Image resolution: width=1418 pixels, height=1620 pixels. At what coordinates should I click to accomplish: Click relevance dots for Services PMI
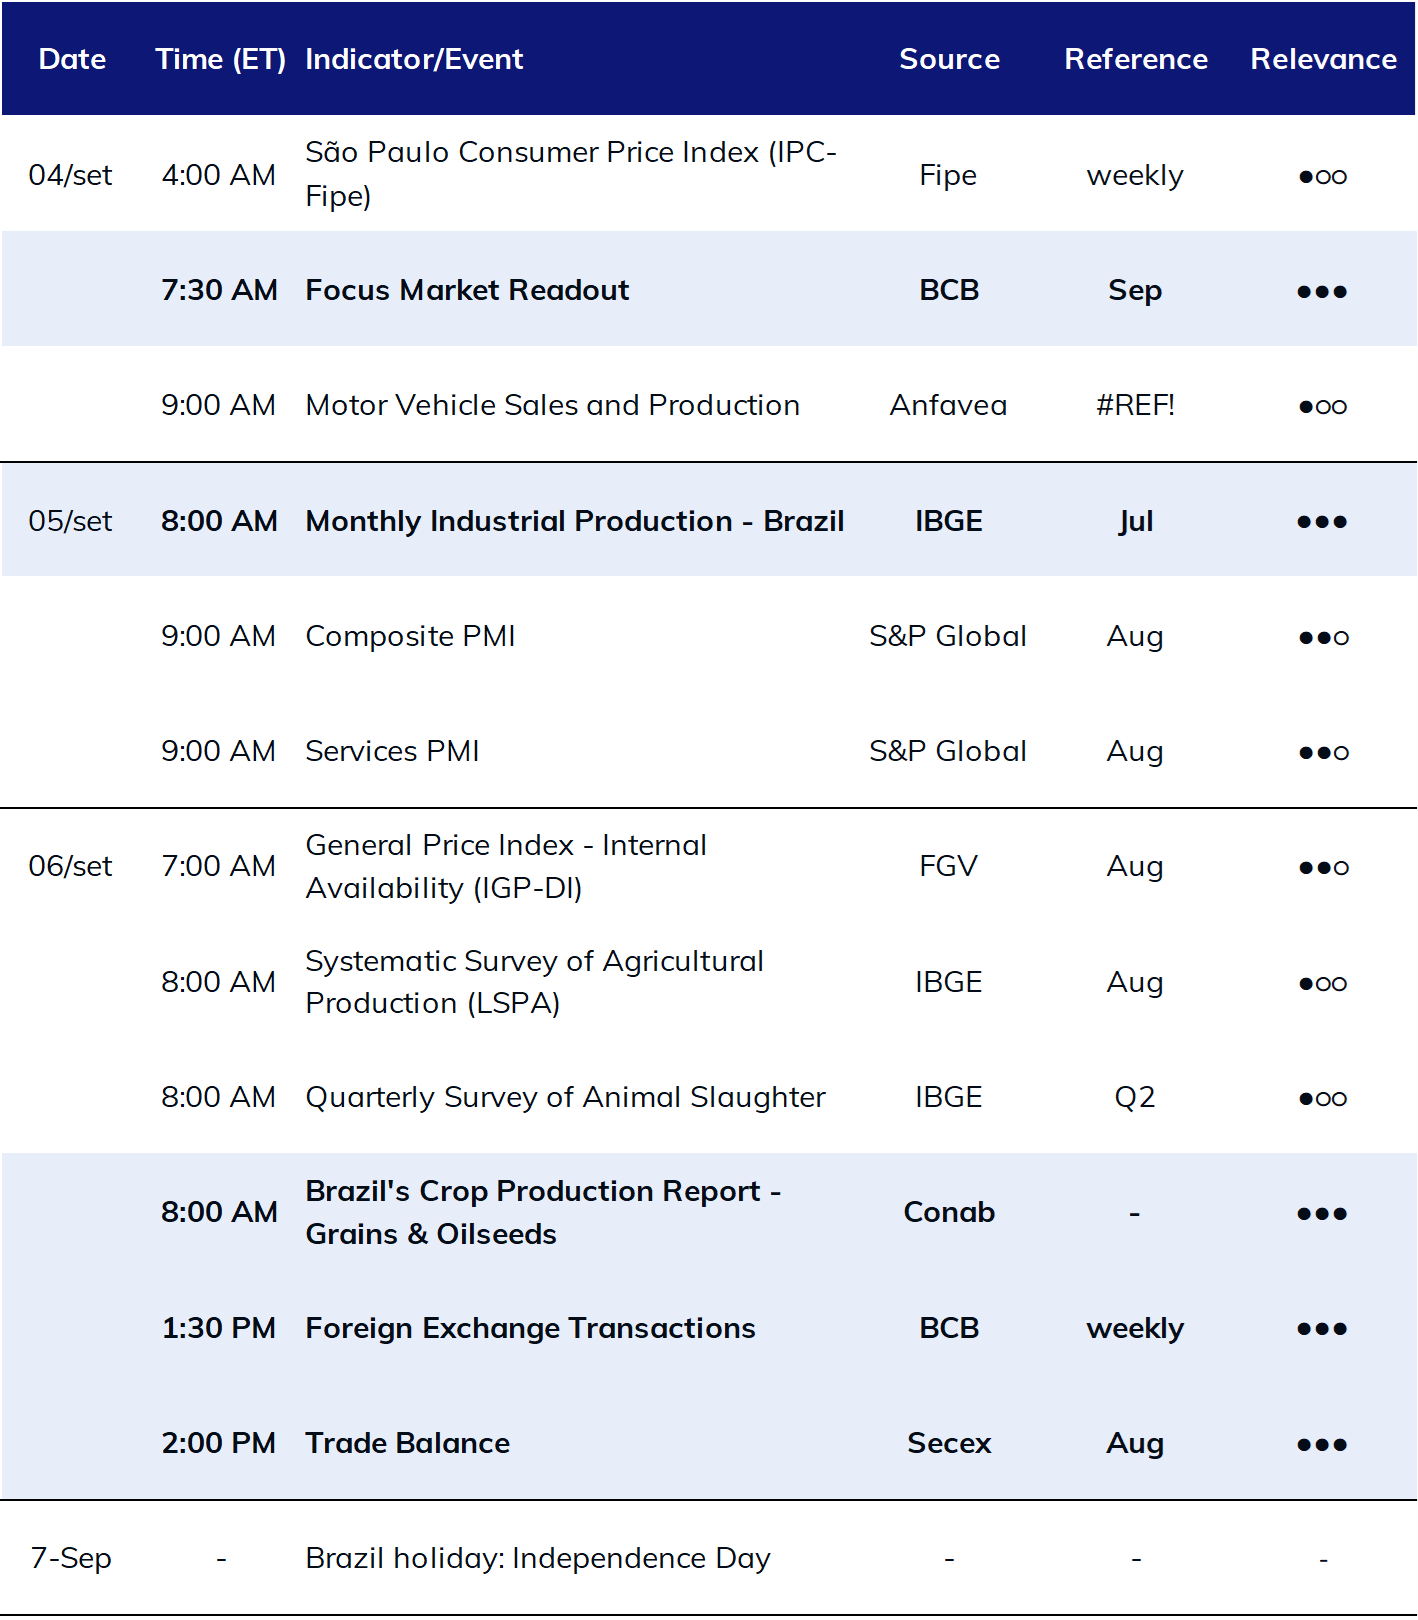tap(1323, 752)
